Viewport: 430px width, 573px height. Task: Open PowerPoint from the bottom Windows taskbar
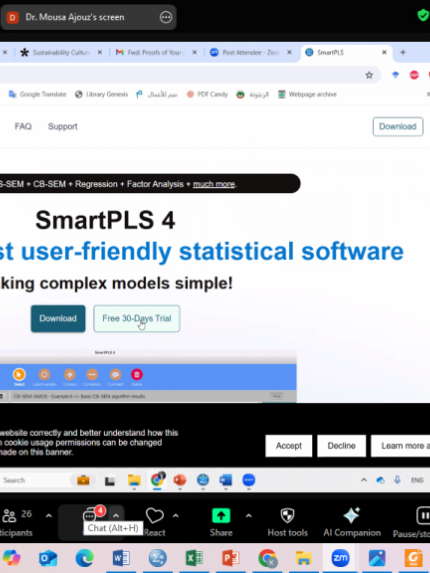tap(231, 558)
